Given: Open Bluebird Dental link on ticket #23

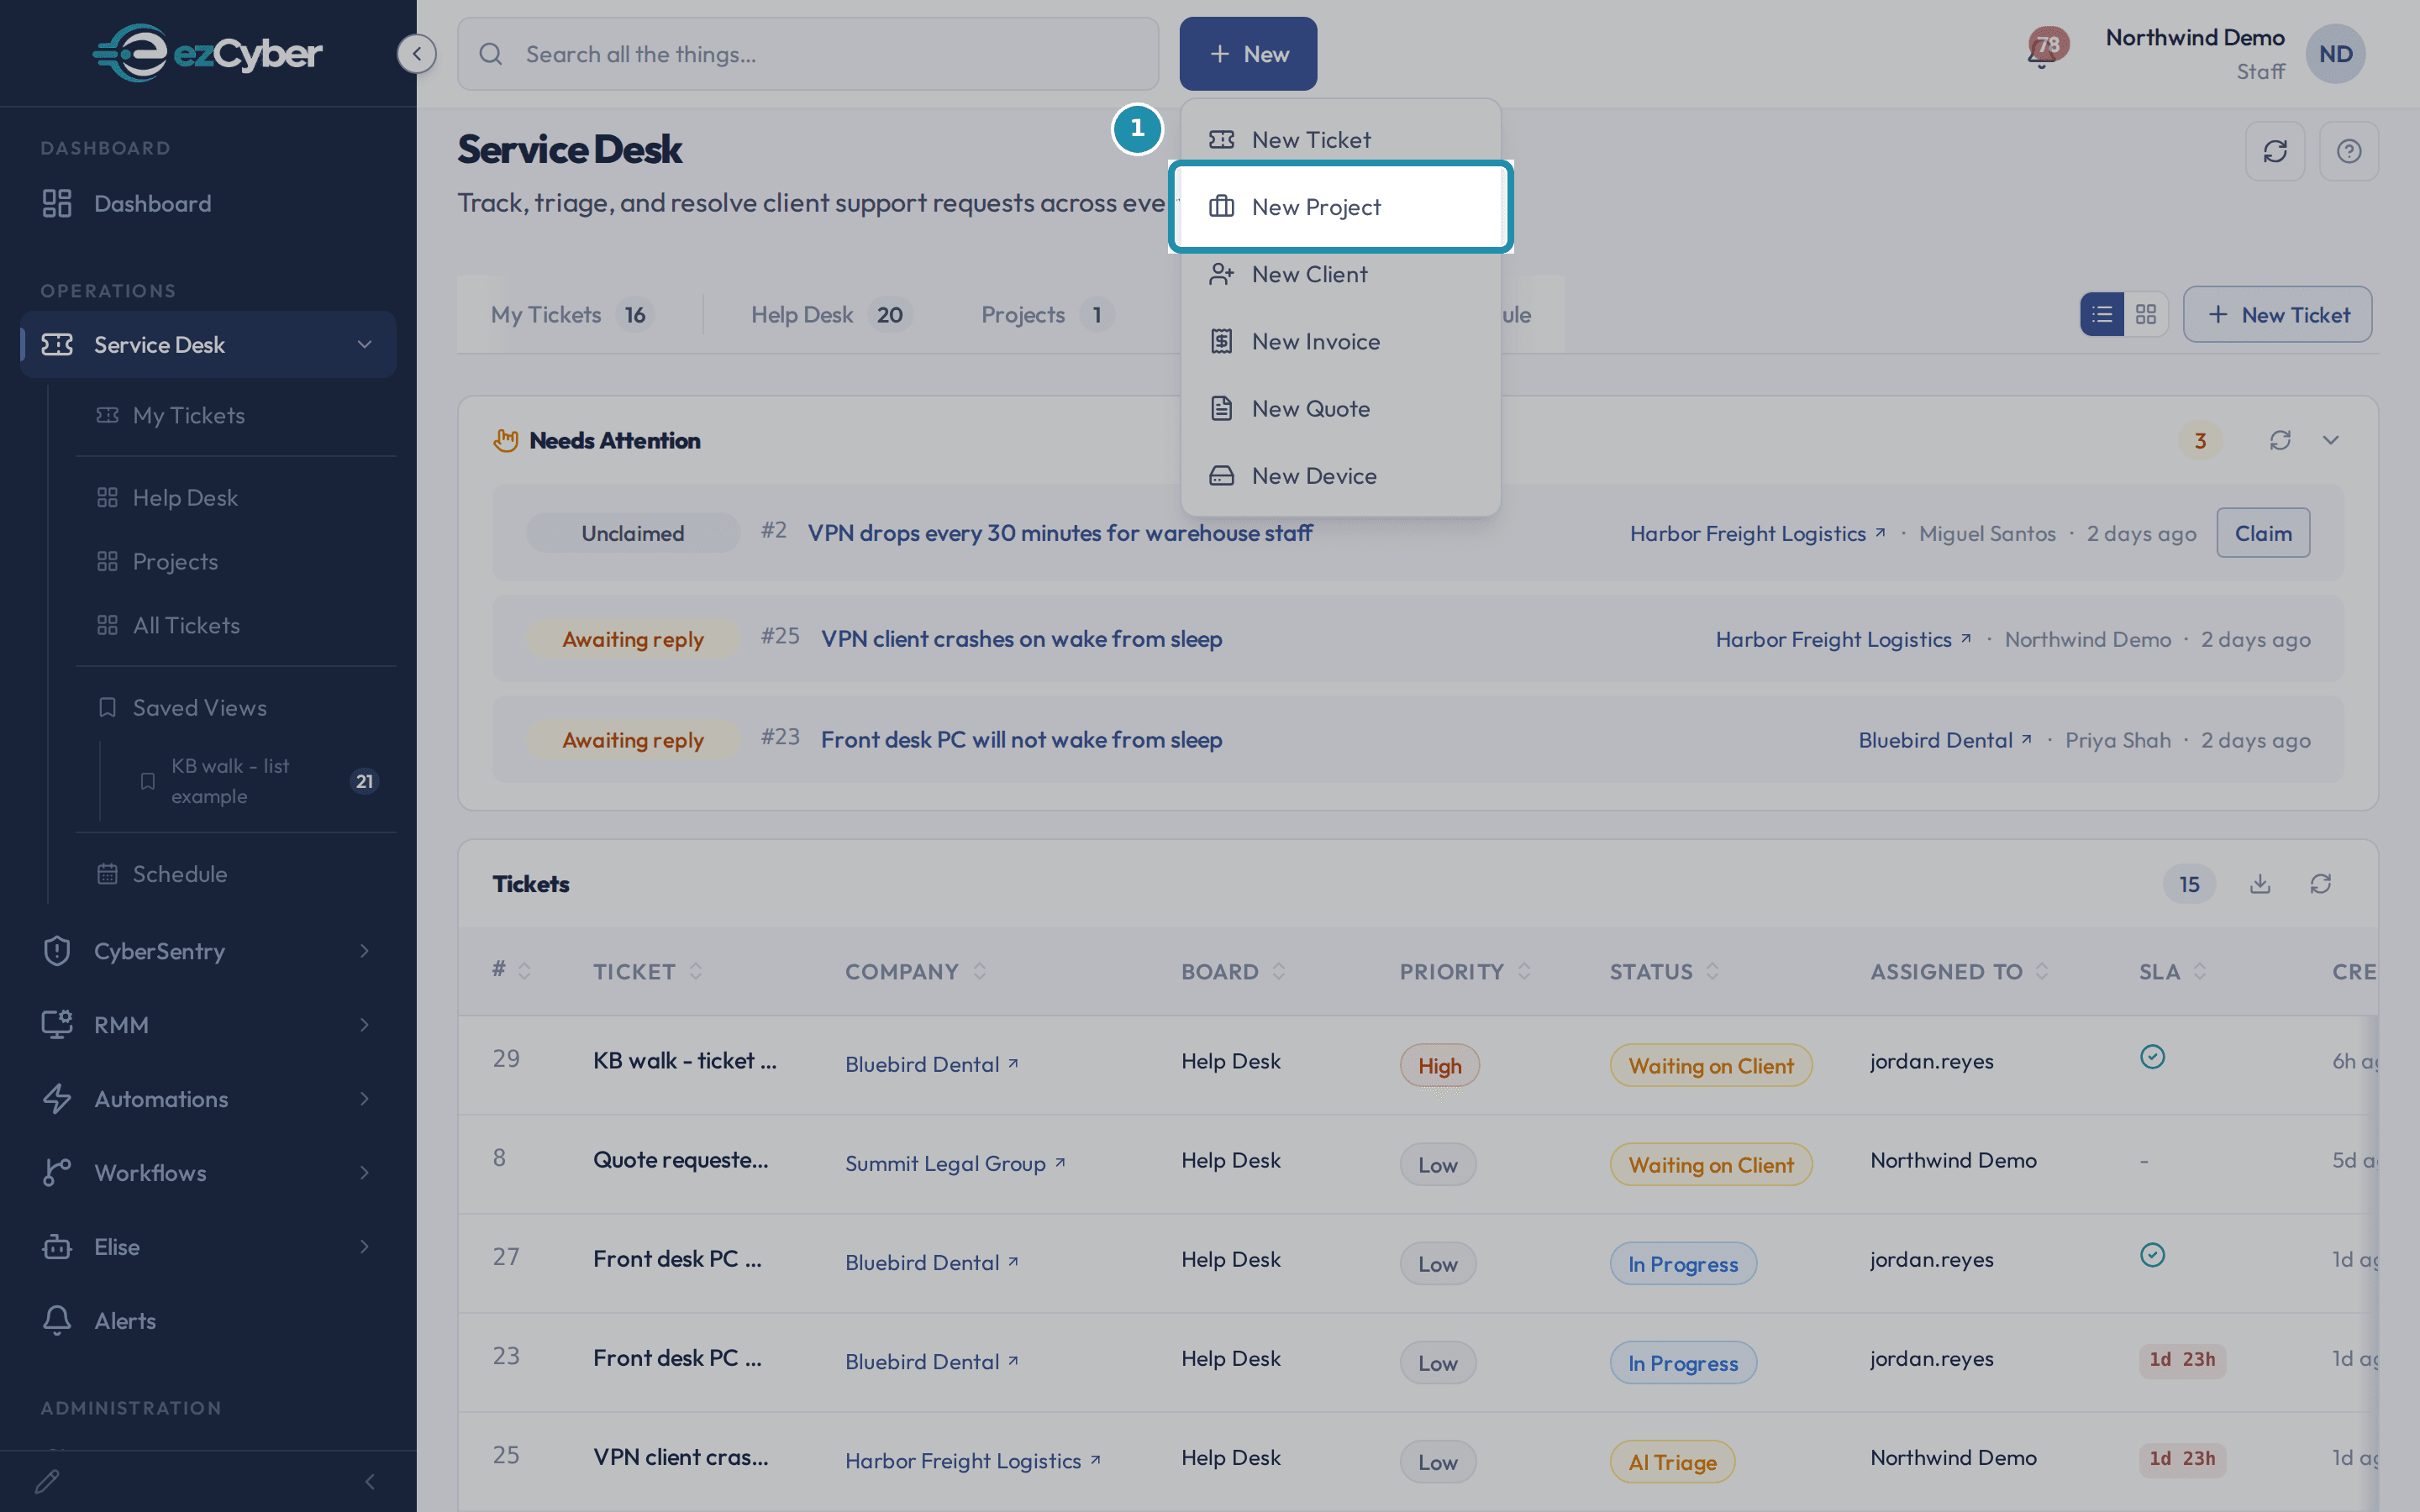Looking at the screenshot, I should (x=1944, y=740).
